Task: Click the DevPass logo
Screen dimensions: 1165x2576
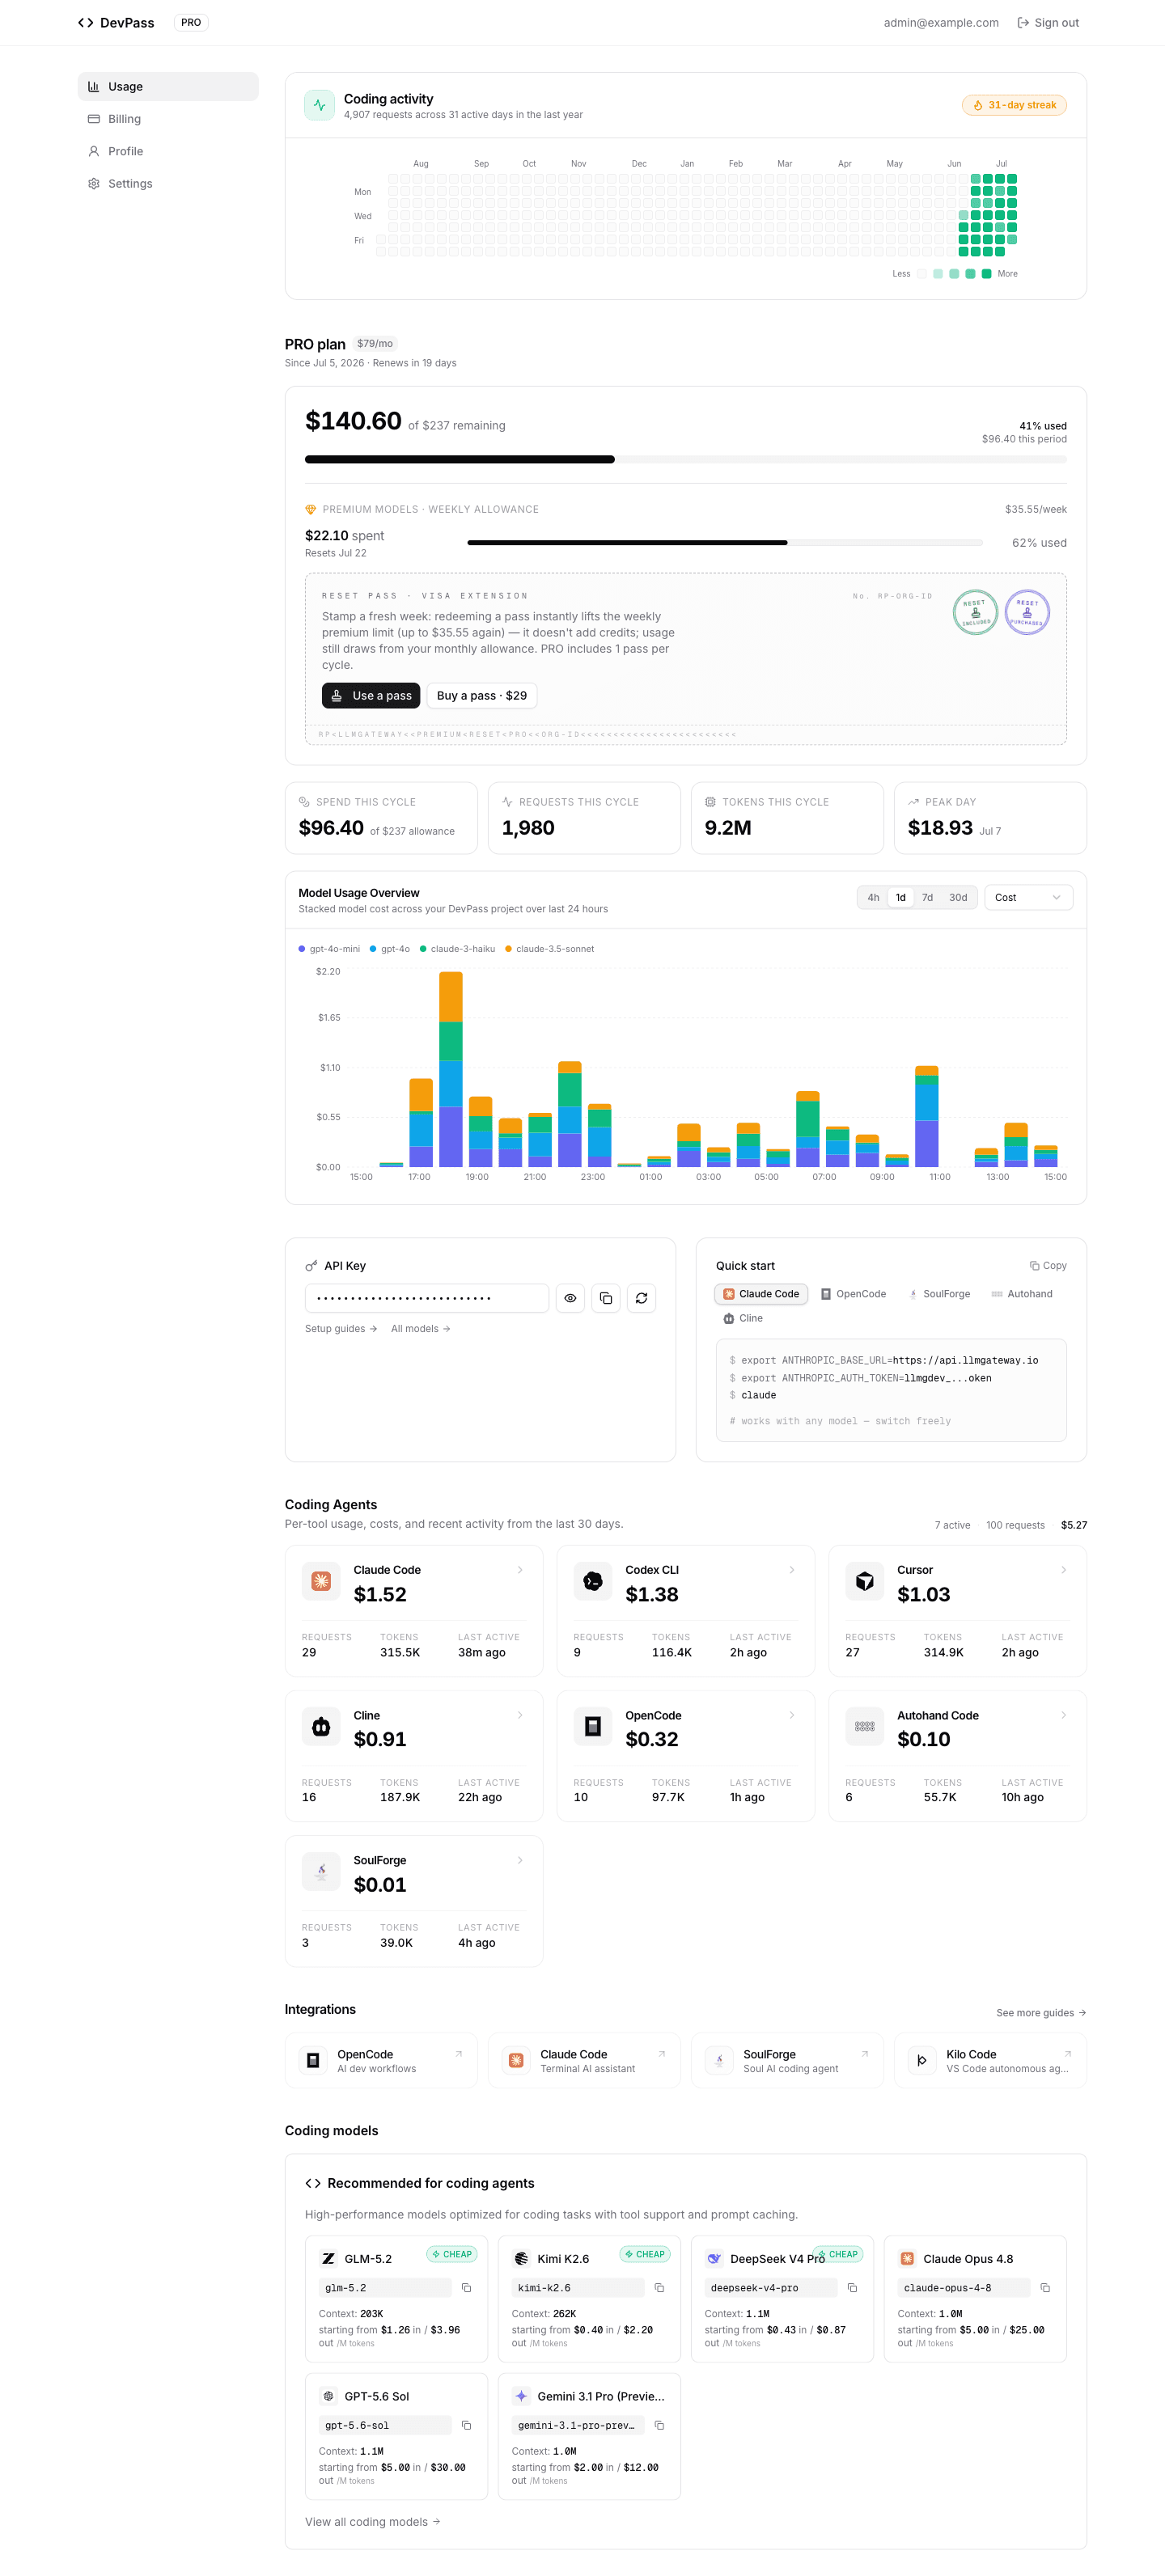Action: (x=116, y=22)
